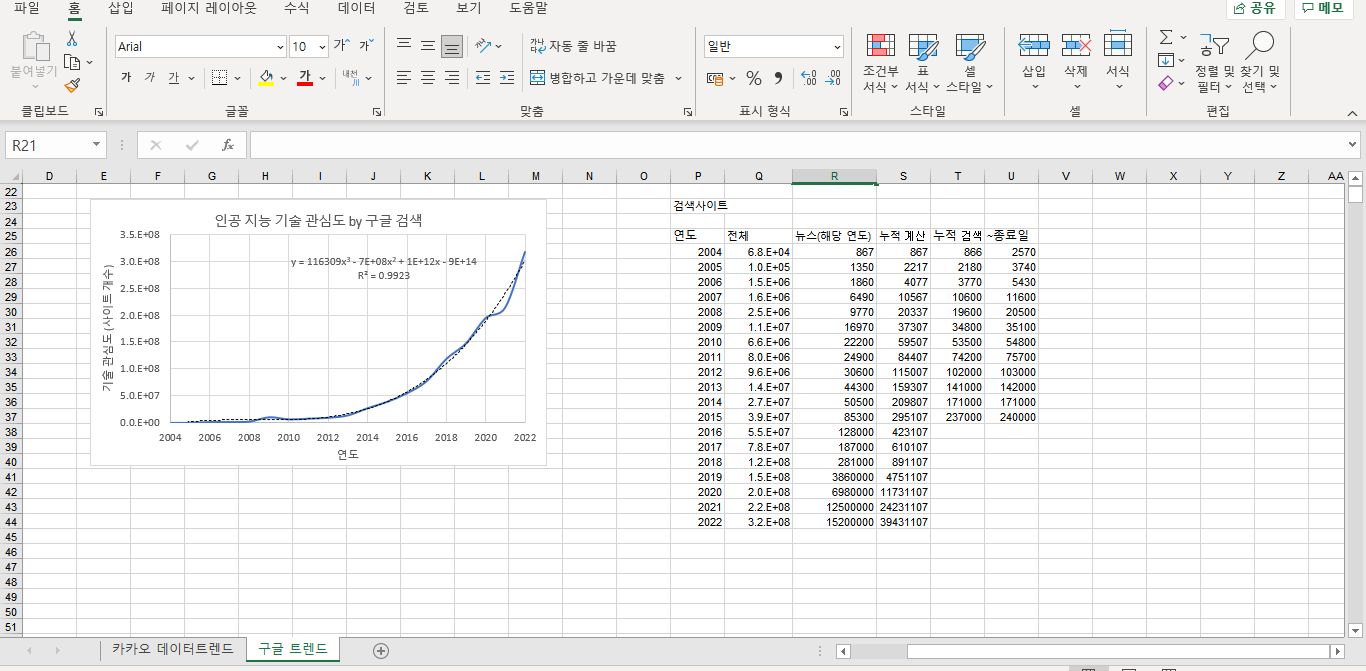
Task: Toggle bold 가 formatting
Action: point(126,77)
